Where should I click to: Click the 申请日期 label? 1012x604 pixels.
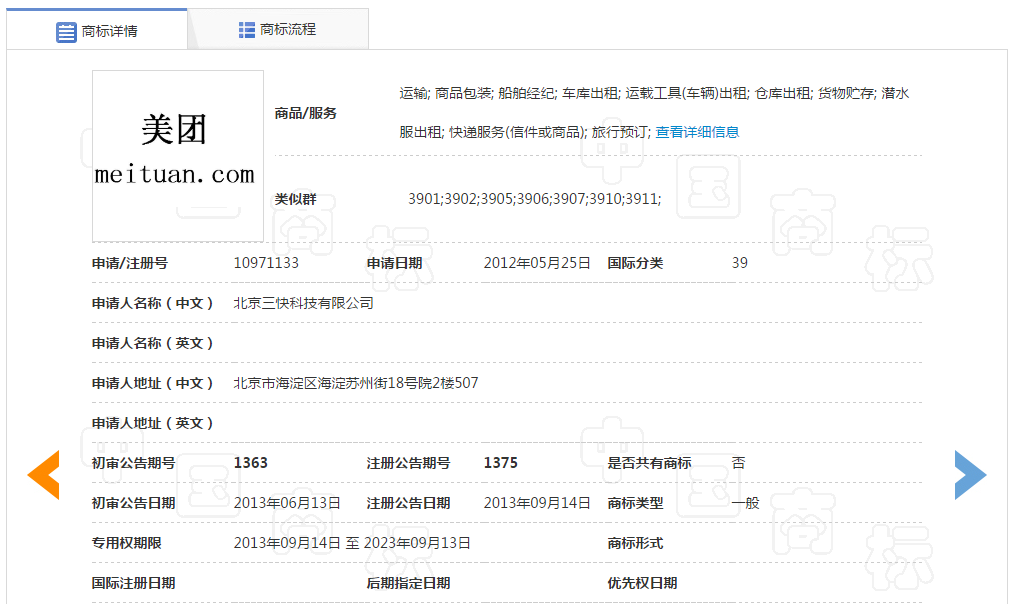[x=394, y=263]
